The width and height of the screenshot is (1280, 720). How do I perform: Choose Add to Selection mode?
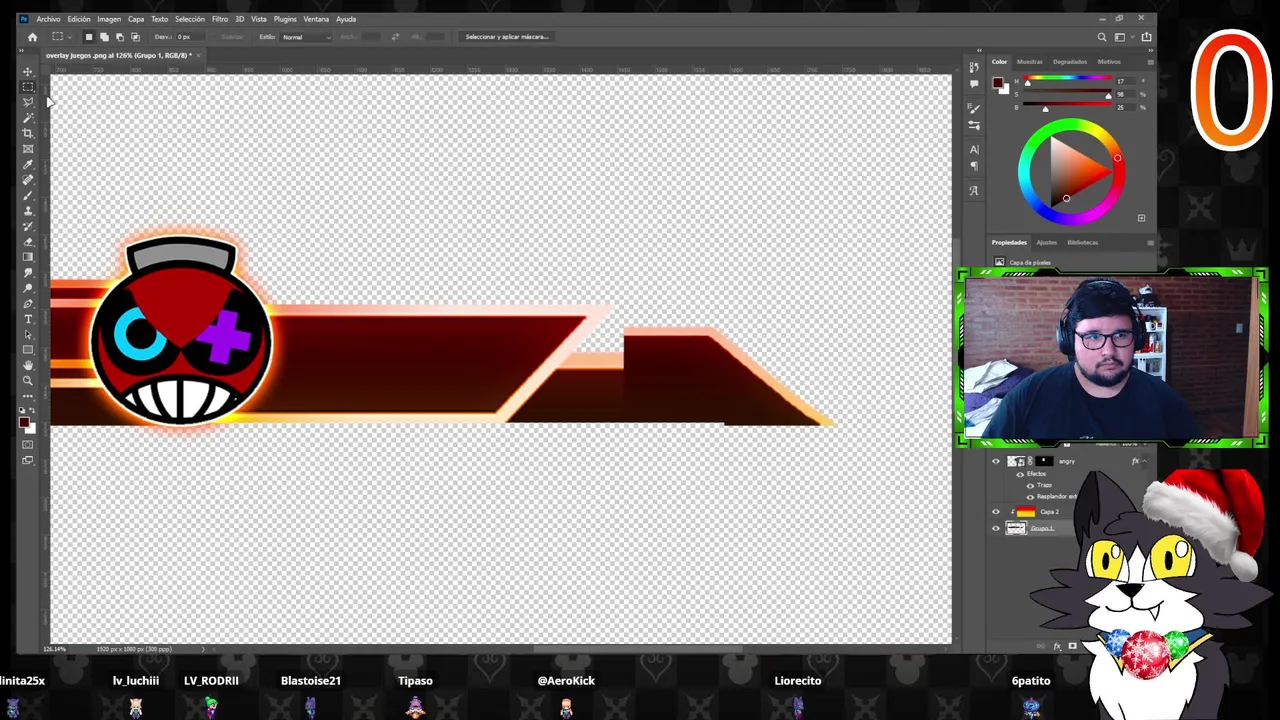coord(104,37)
